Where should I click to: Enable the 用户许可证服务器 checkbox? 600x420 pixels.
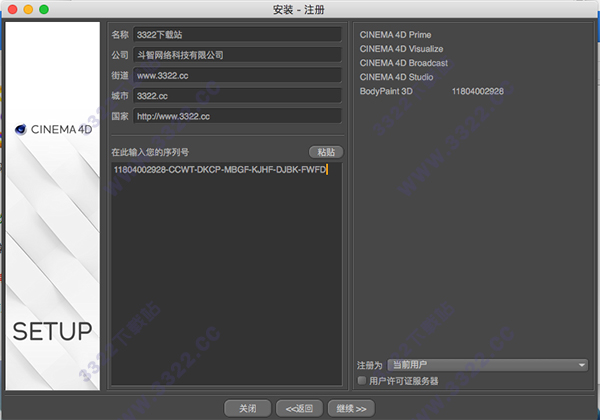362,381
